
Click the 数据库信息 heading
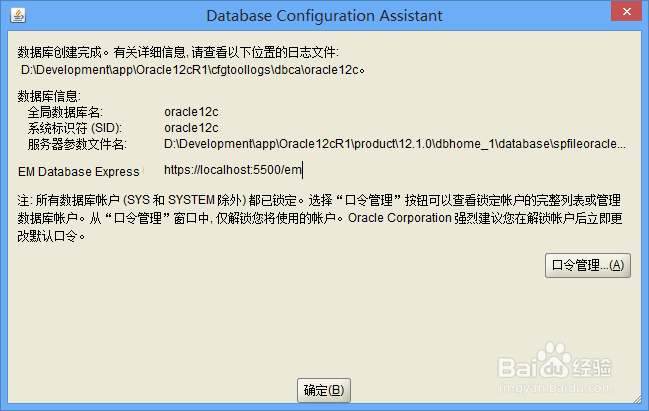tap(49, 96)
